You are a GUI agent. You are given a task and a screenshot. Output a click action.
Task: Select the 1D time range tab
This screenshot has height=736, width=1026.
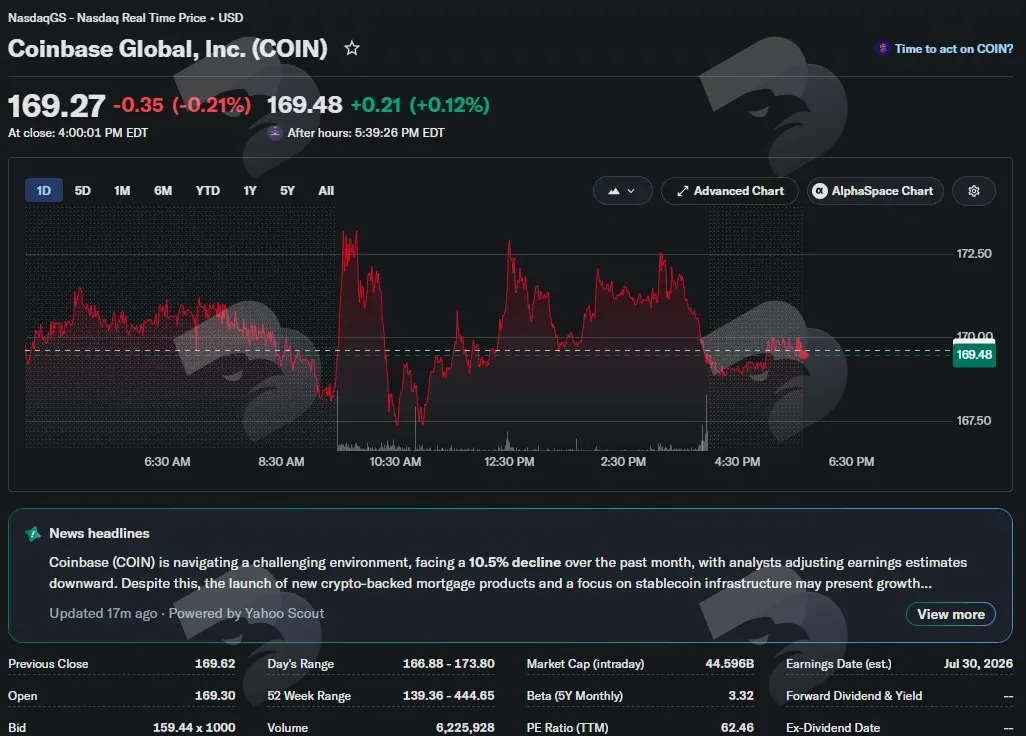(44, 190)
